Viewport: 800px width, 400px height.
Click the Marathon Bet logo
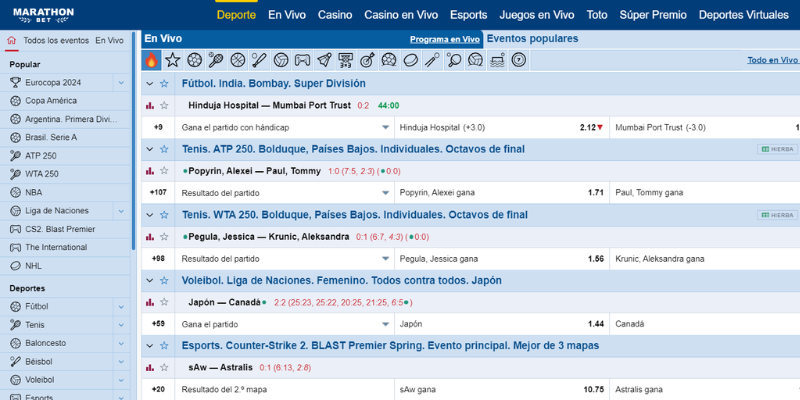pos(43,15)
